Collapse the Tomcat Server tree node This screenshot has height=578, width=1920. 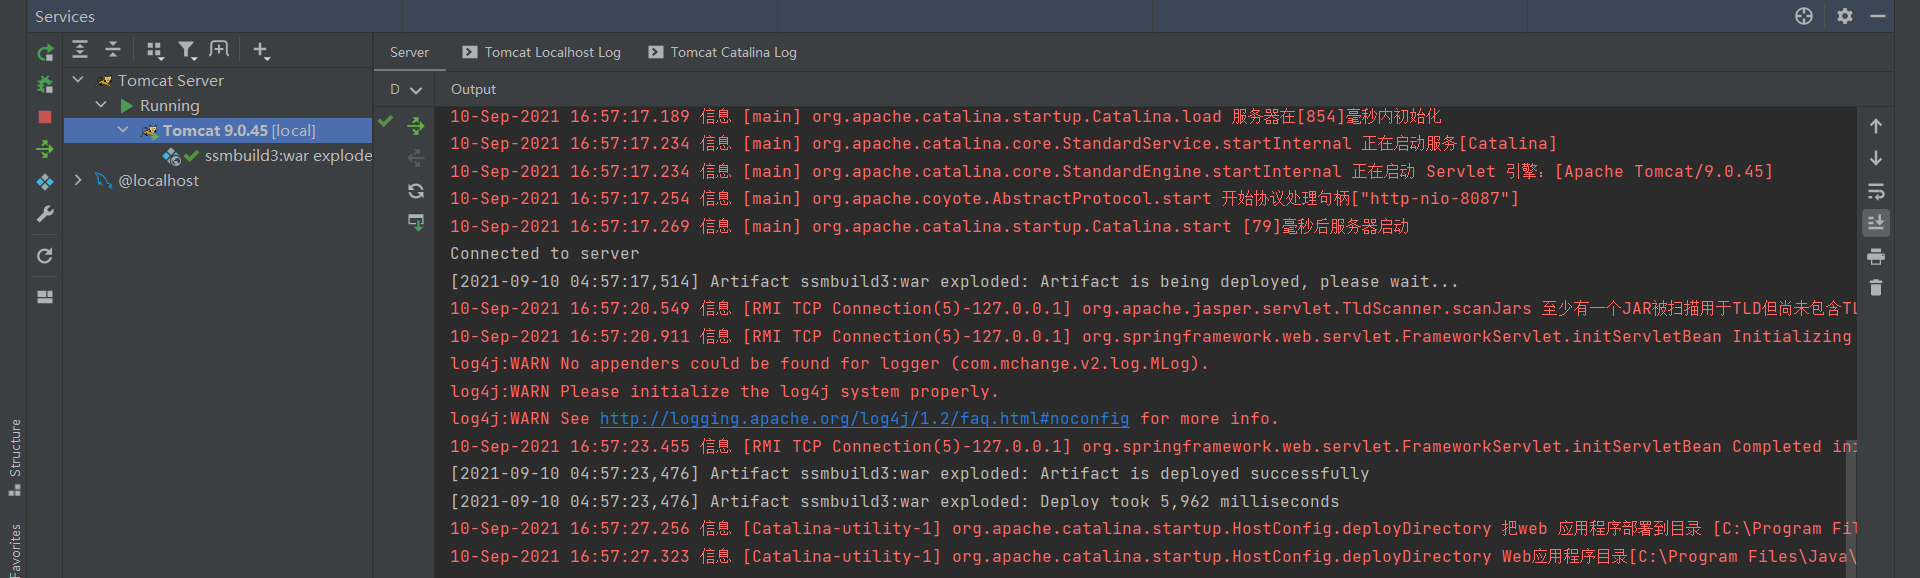pyautogui.click(x=78, y=80)
